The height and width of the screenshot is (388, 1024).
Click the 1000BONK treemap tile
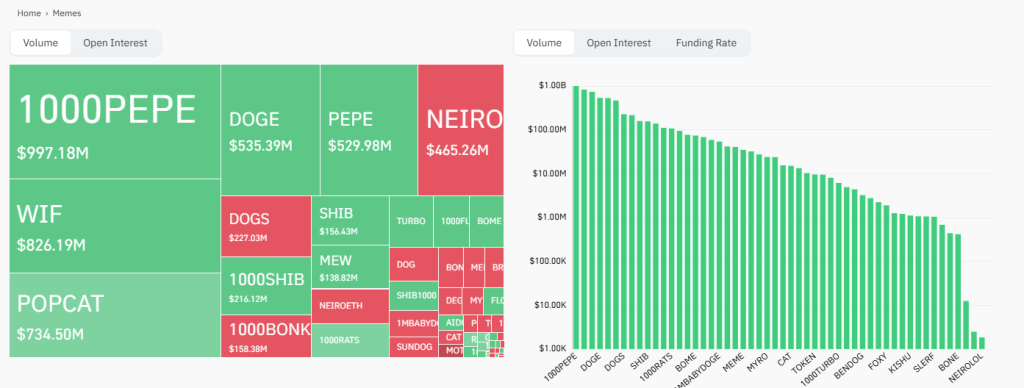pyautogui.click(x=266, y=336)
